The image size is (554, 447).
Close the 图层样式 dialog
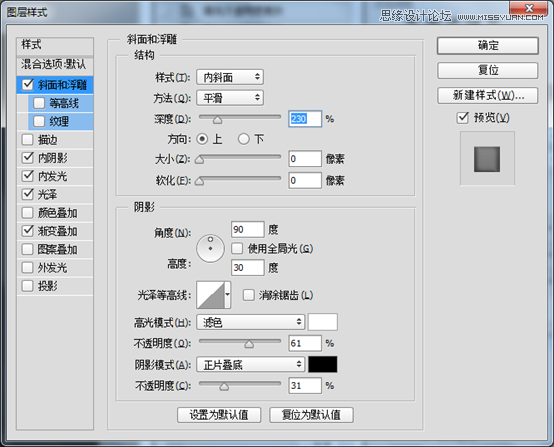tap(529, 8)
